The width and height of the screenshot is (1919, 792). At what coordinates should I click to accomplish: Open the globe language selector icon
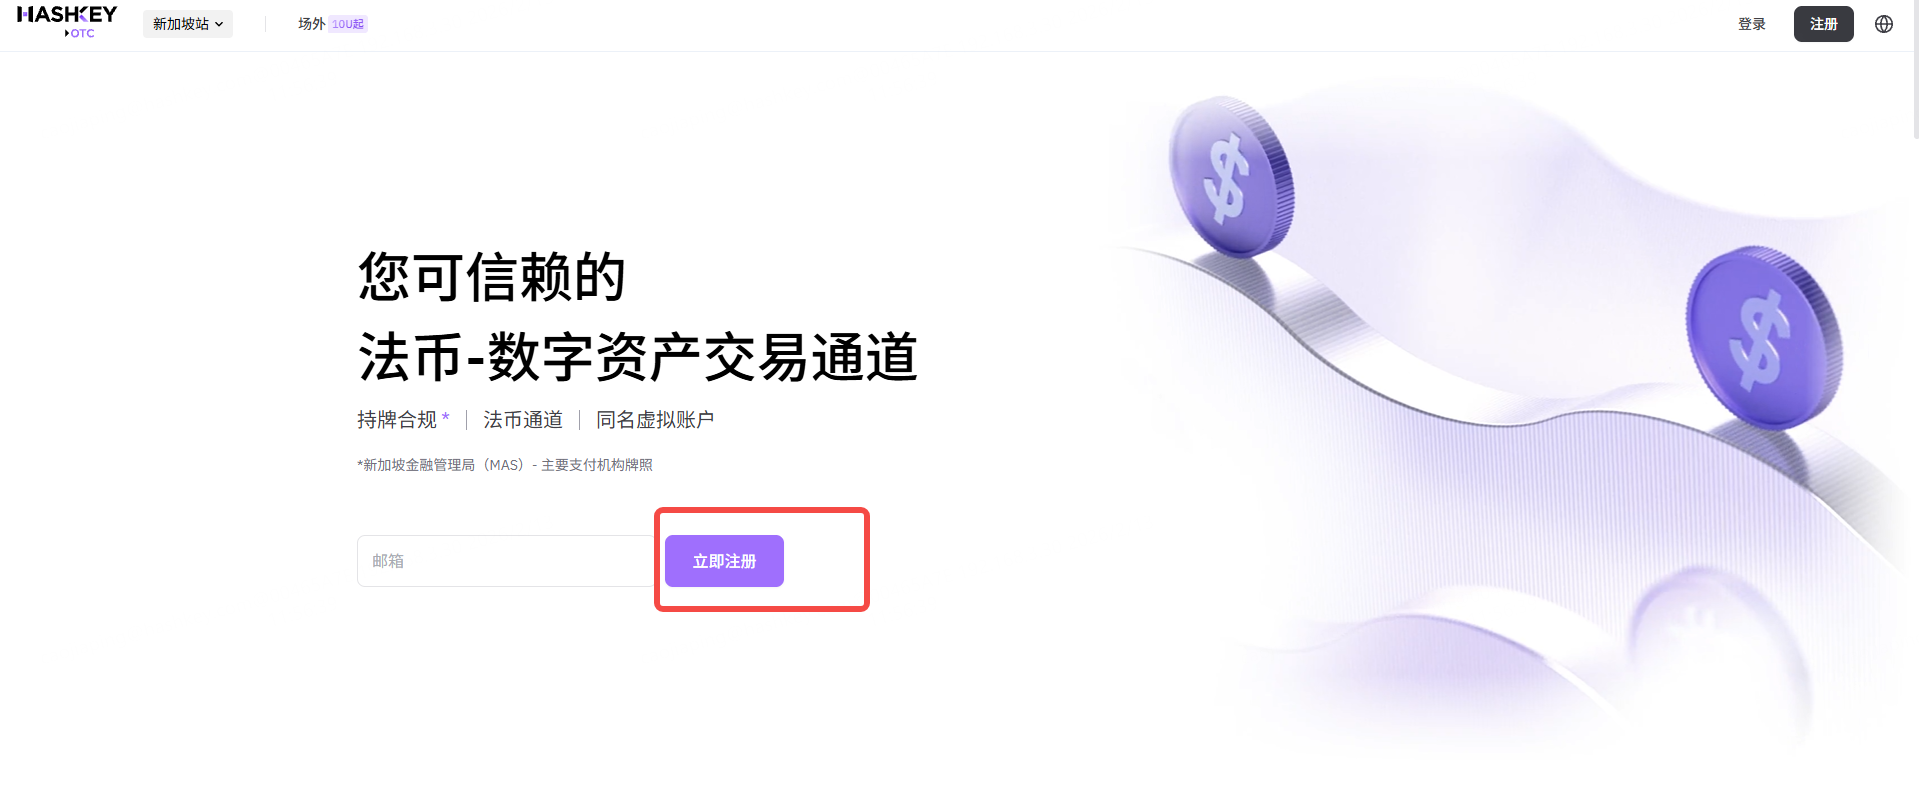(1884, 24)
